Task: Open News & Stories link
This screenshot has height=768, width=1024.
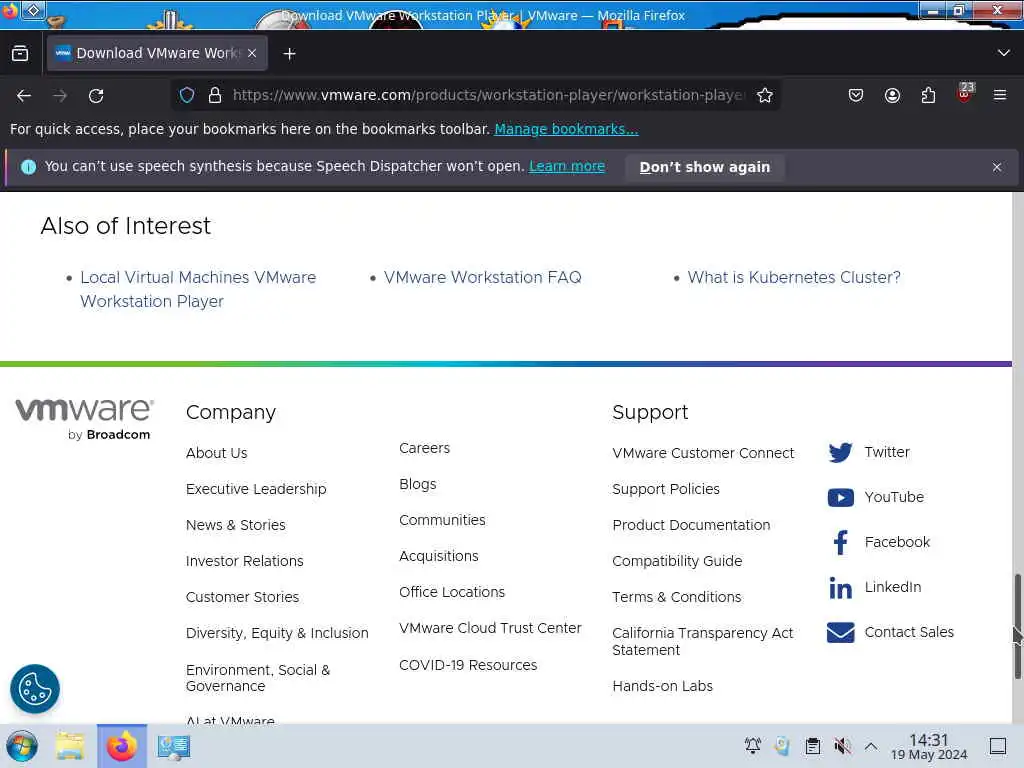Action: point(236,525)
